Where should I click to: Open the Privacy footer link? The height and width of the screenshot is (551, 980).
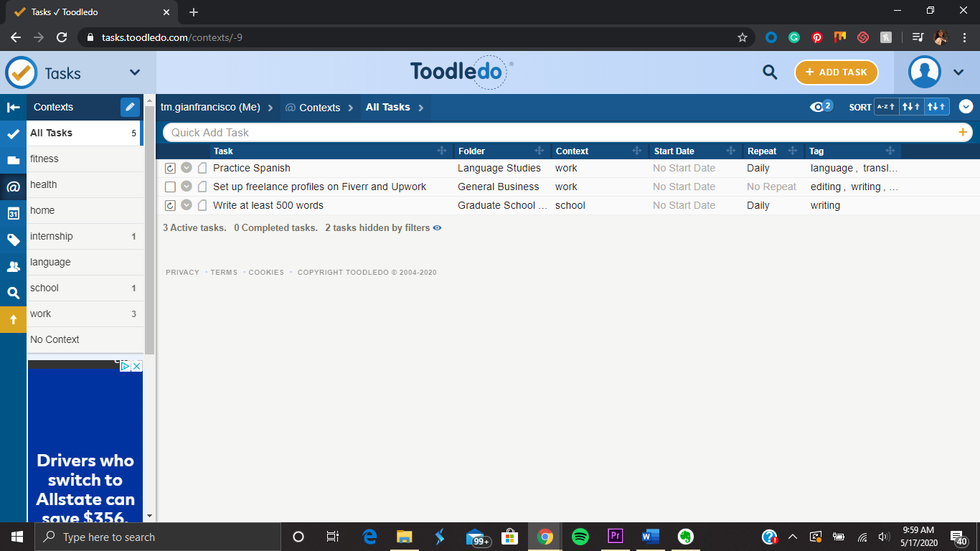pyautogui.click(x=182, y=272)
